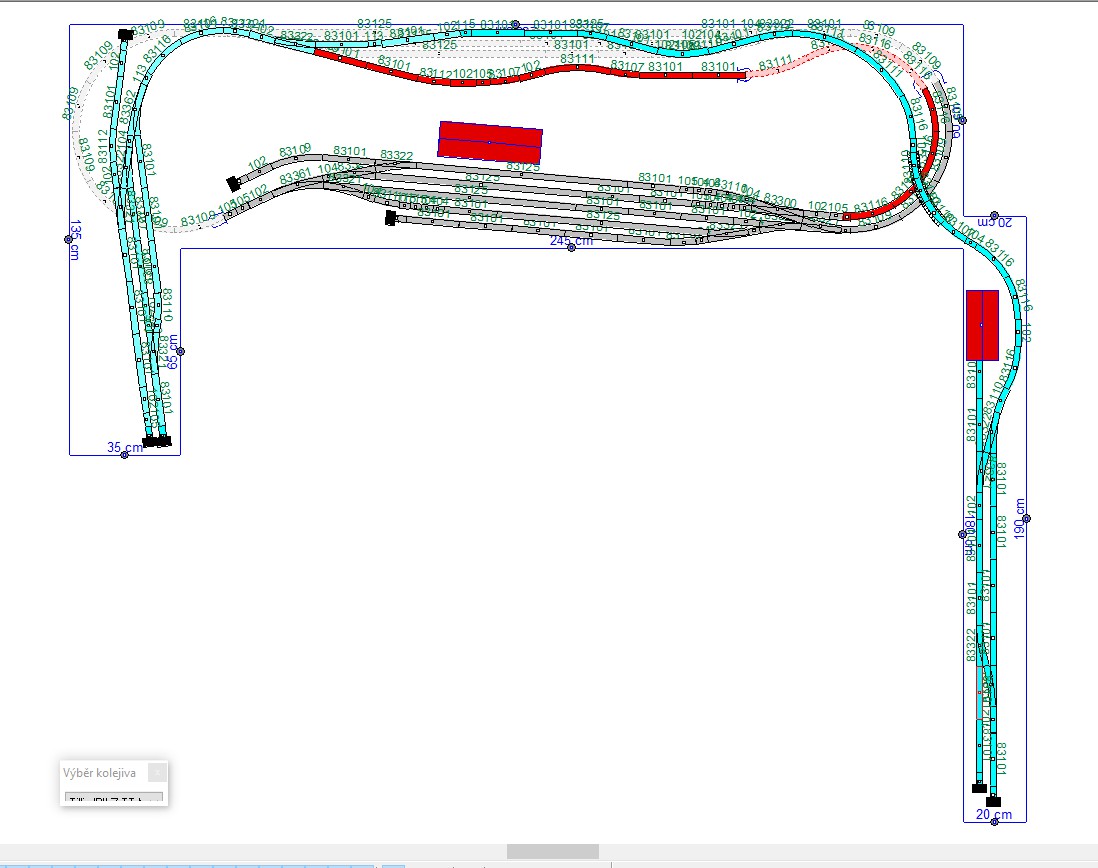The width and height of the screenshot is (1098, 868).
Task: Click the top baseboard edge midpoint handle
Action: coord(515,24)
